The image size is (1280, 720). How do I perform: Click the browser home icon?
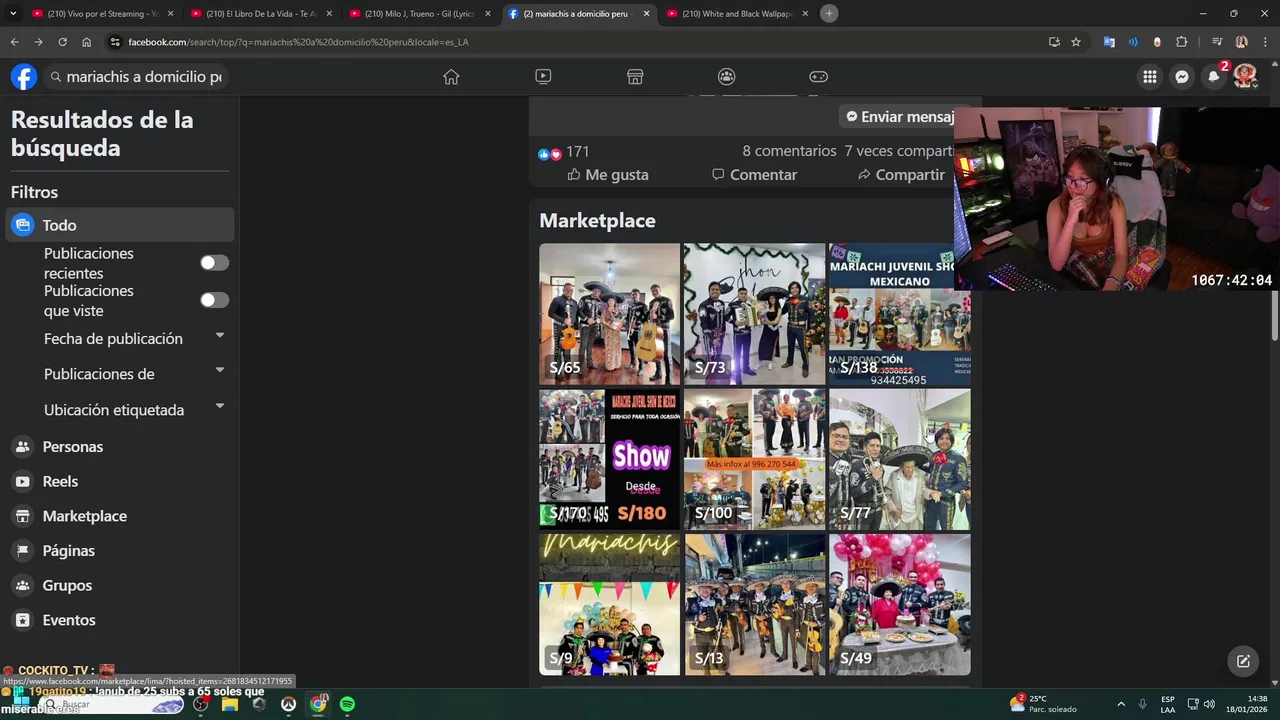[87, 42]
